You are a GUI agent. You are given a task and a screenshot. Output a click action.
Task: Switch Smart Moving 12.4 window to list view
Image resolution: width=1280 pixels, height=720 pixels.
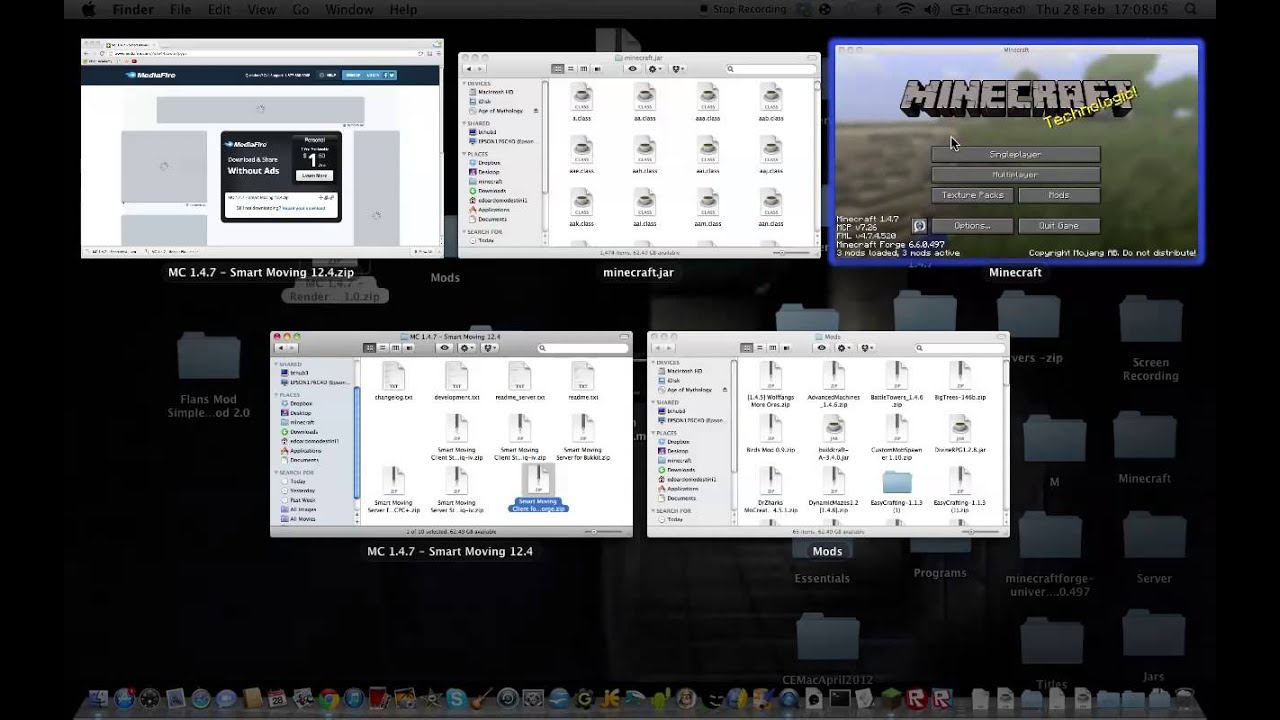pyautogui.click(x=383, y=348)
